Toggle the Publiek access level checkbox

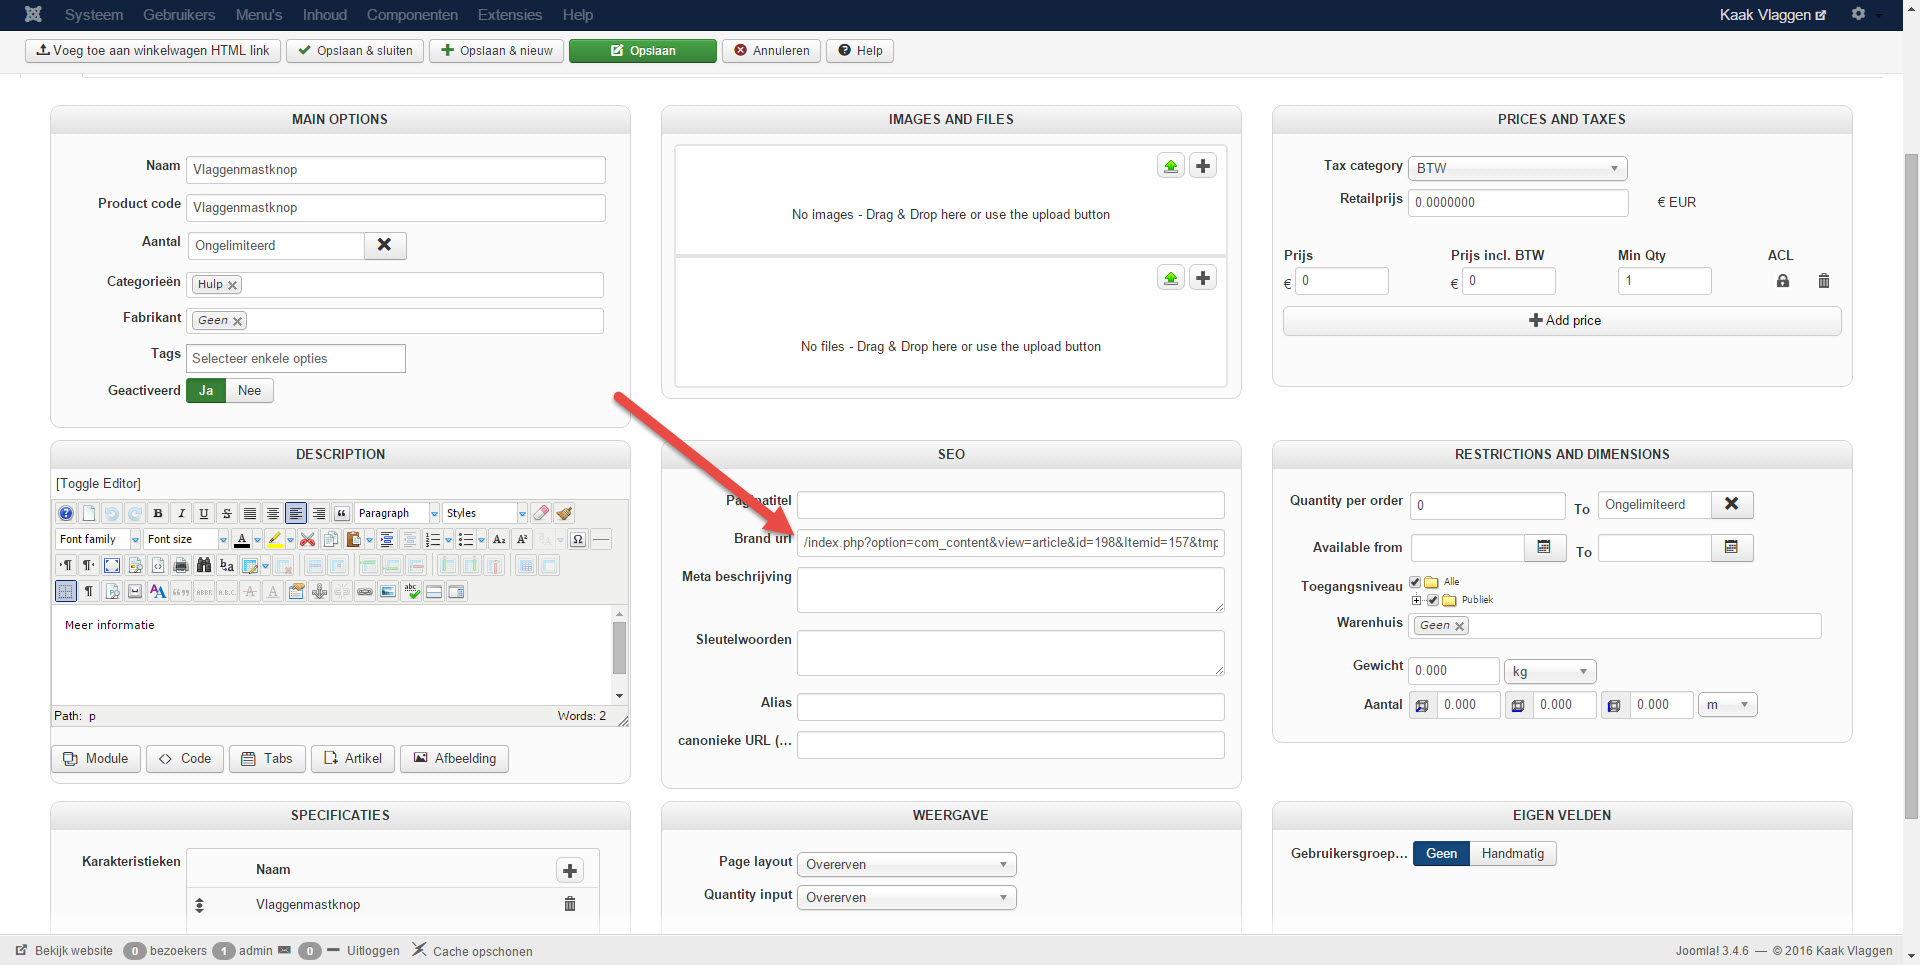coord(1432,600)
